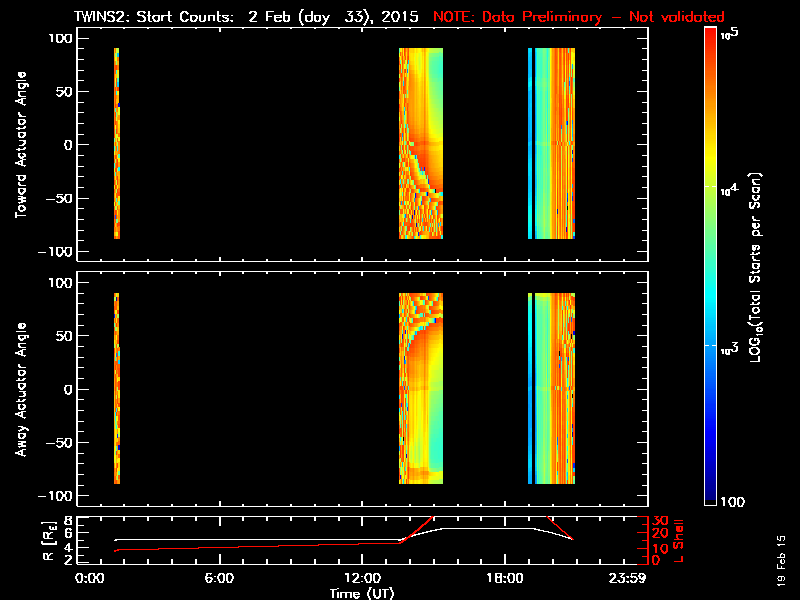
Task: Click the plot title 'TWINS2: Start Counts'
Action: coord(154,17)
